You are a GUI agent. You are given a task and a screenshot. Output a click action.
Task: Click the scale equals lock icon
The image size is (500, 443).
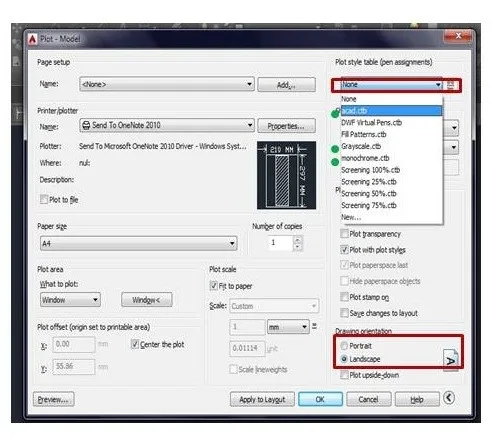pos(314,326)
